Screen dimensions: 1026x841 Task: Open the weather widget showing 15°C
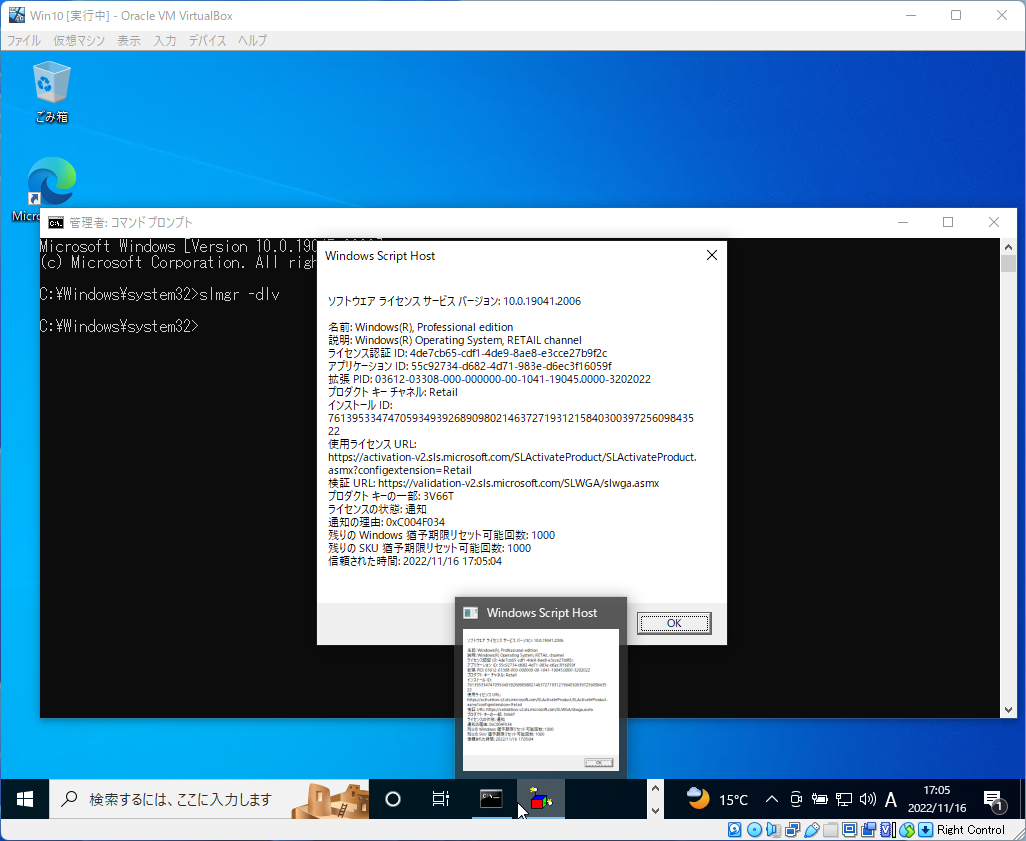pyautogui.click(x=718, y=799)
